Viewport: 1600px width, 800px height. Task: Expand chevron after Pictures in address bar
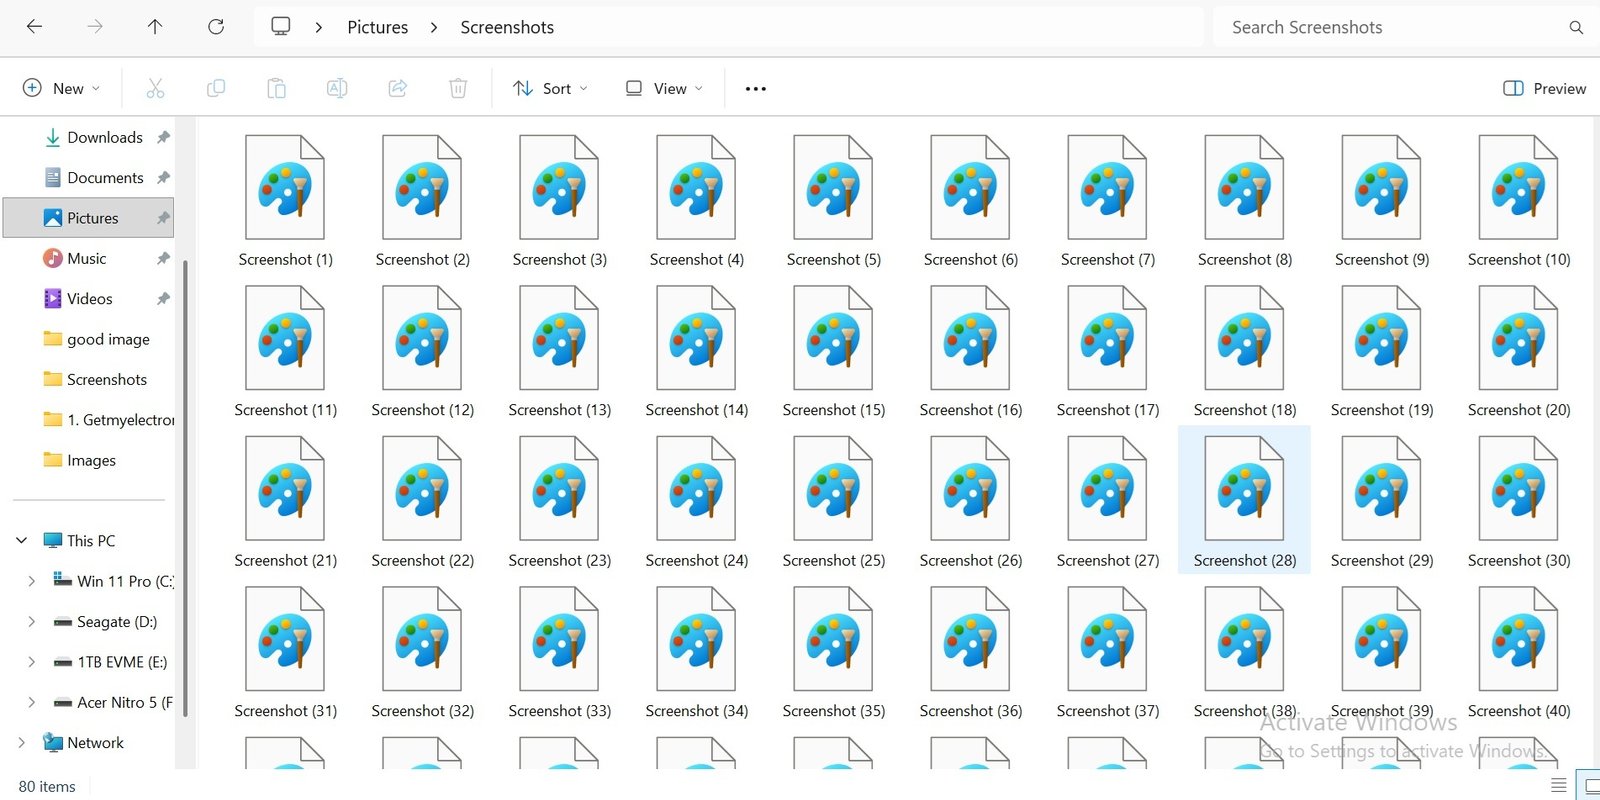[434, 28]
